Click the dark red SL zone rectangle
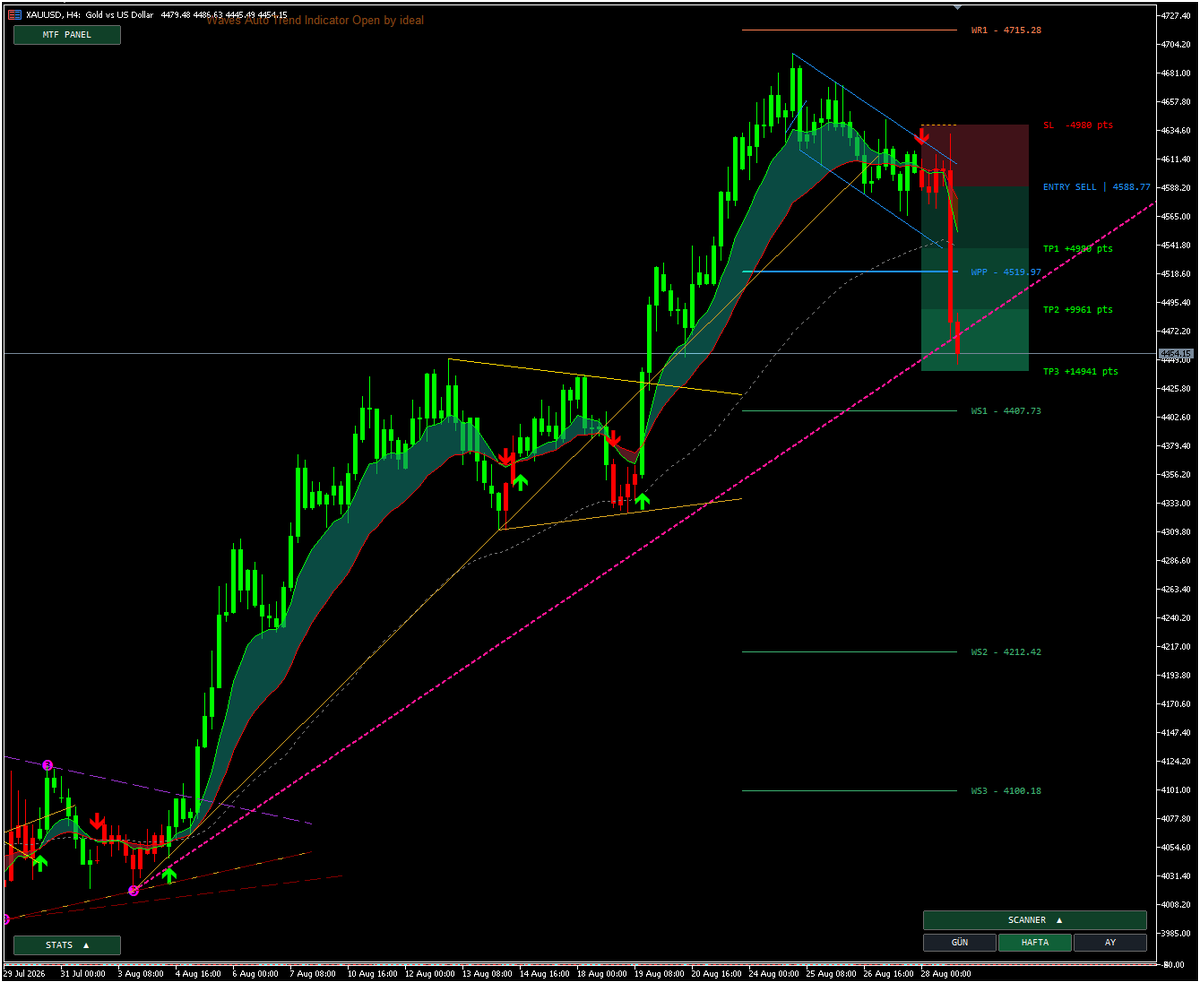 tap(975, 155)
